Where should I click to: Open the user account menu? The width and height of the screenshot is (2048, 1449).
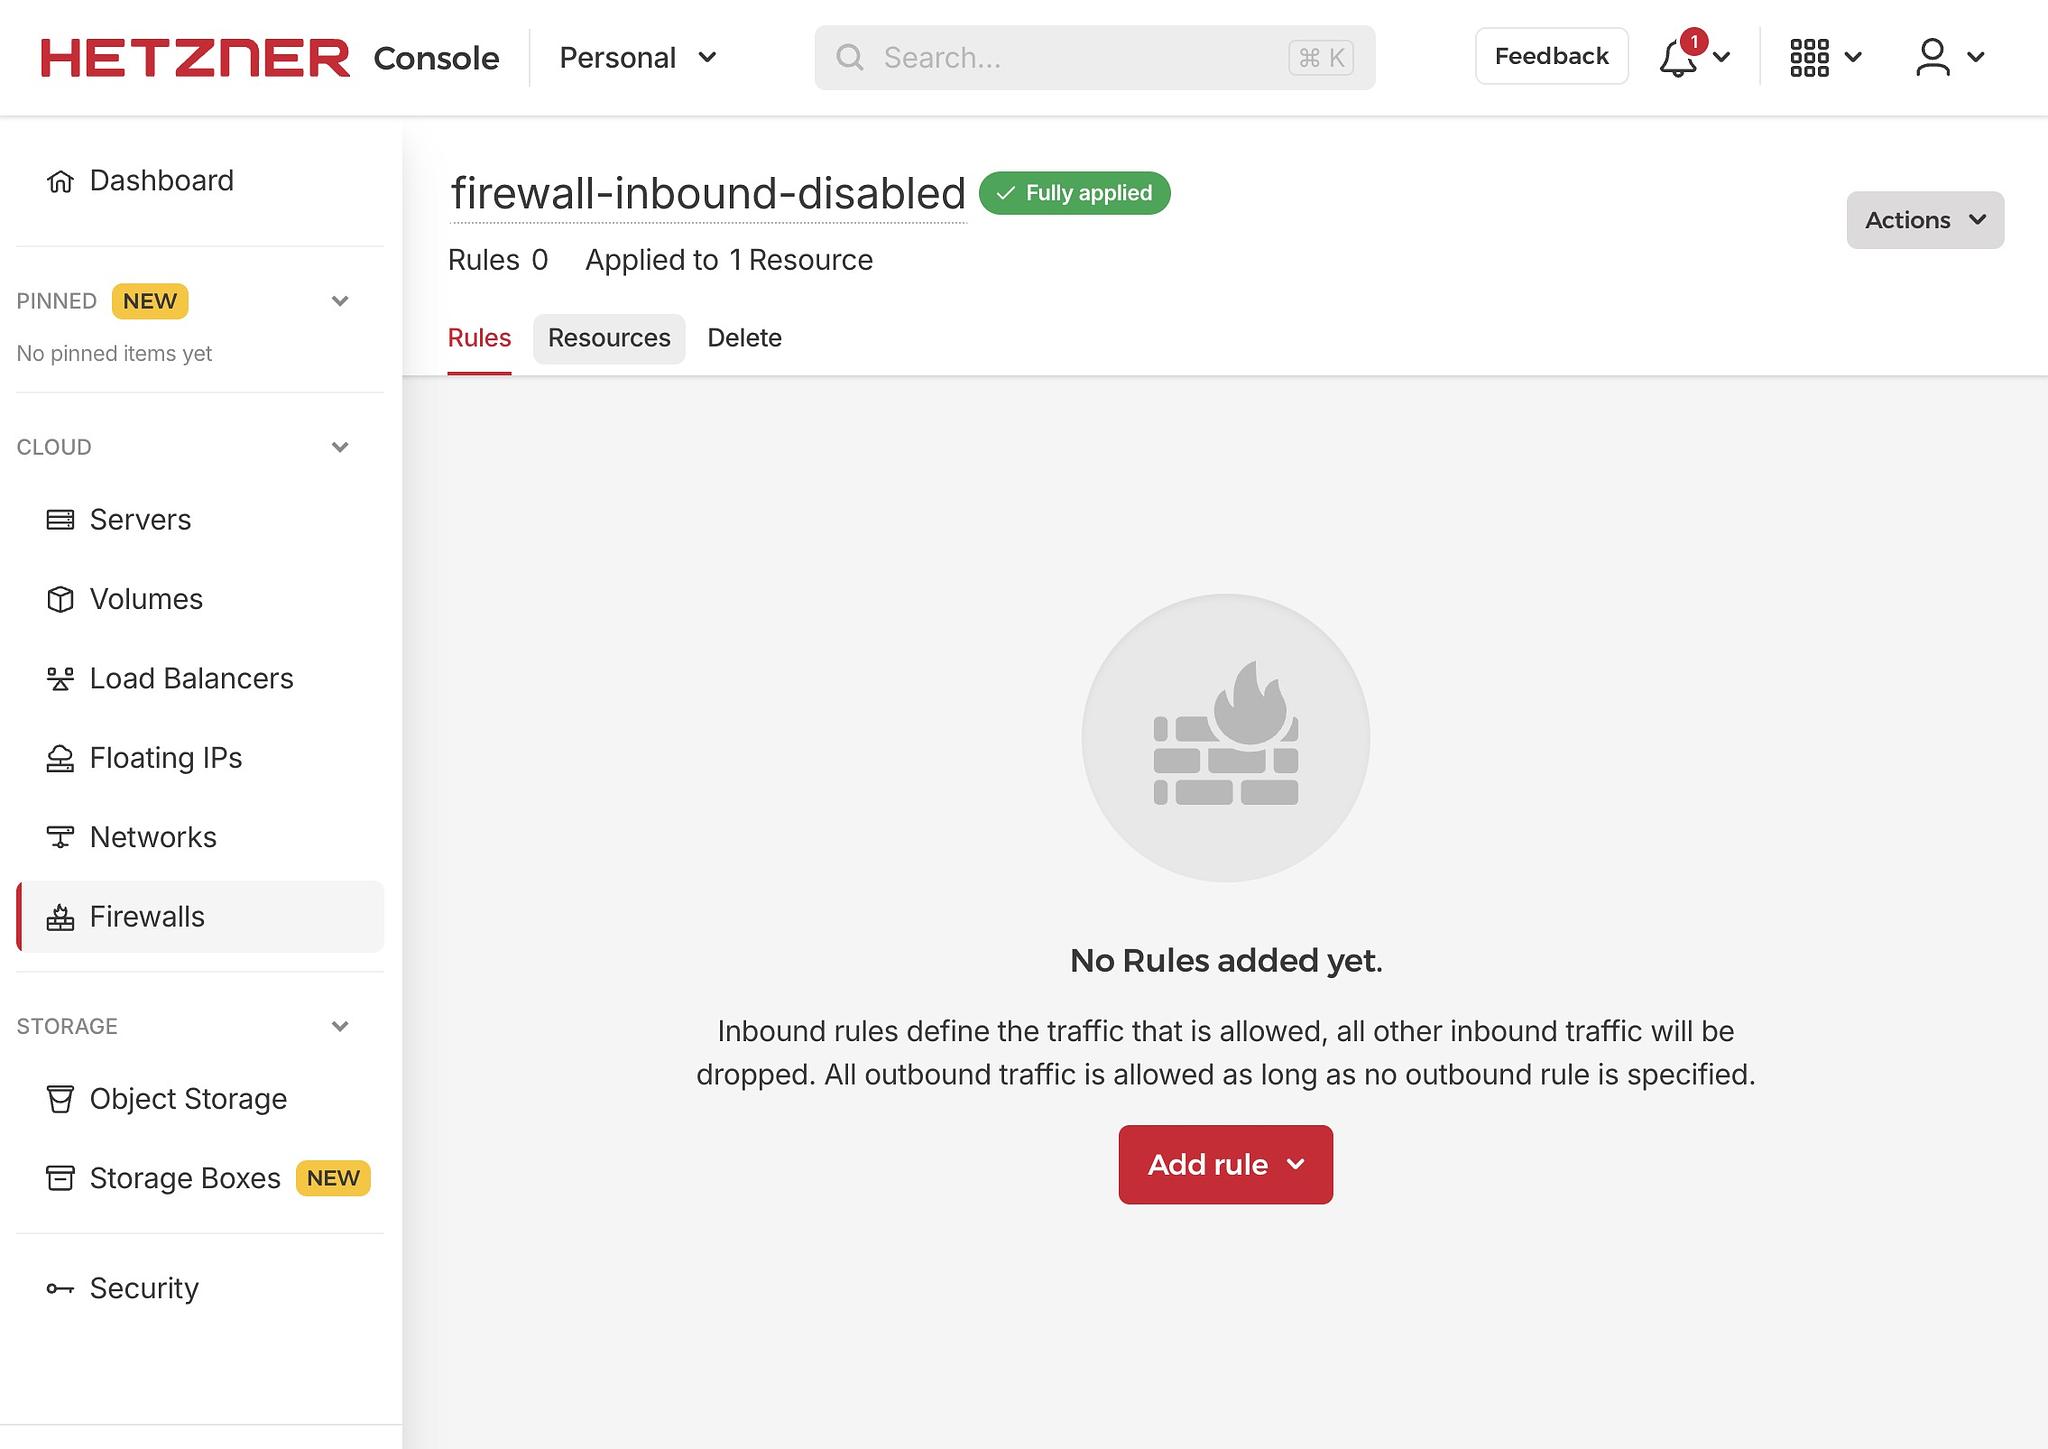click(x=1932, y=58)
